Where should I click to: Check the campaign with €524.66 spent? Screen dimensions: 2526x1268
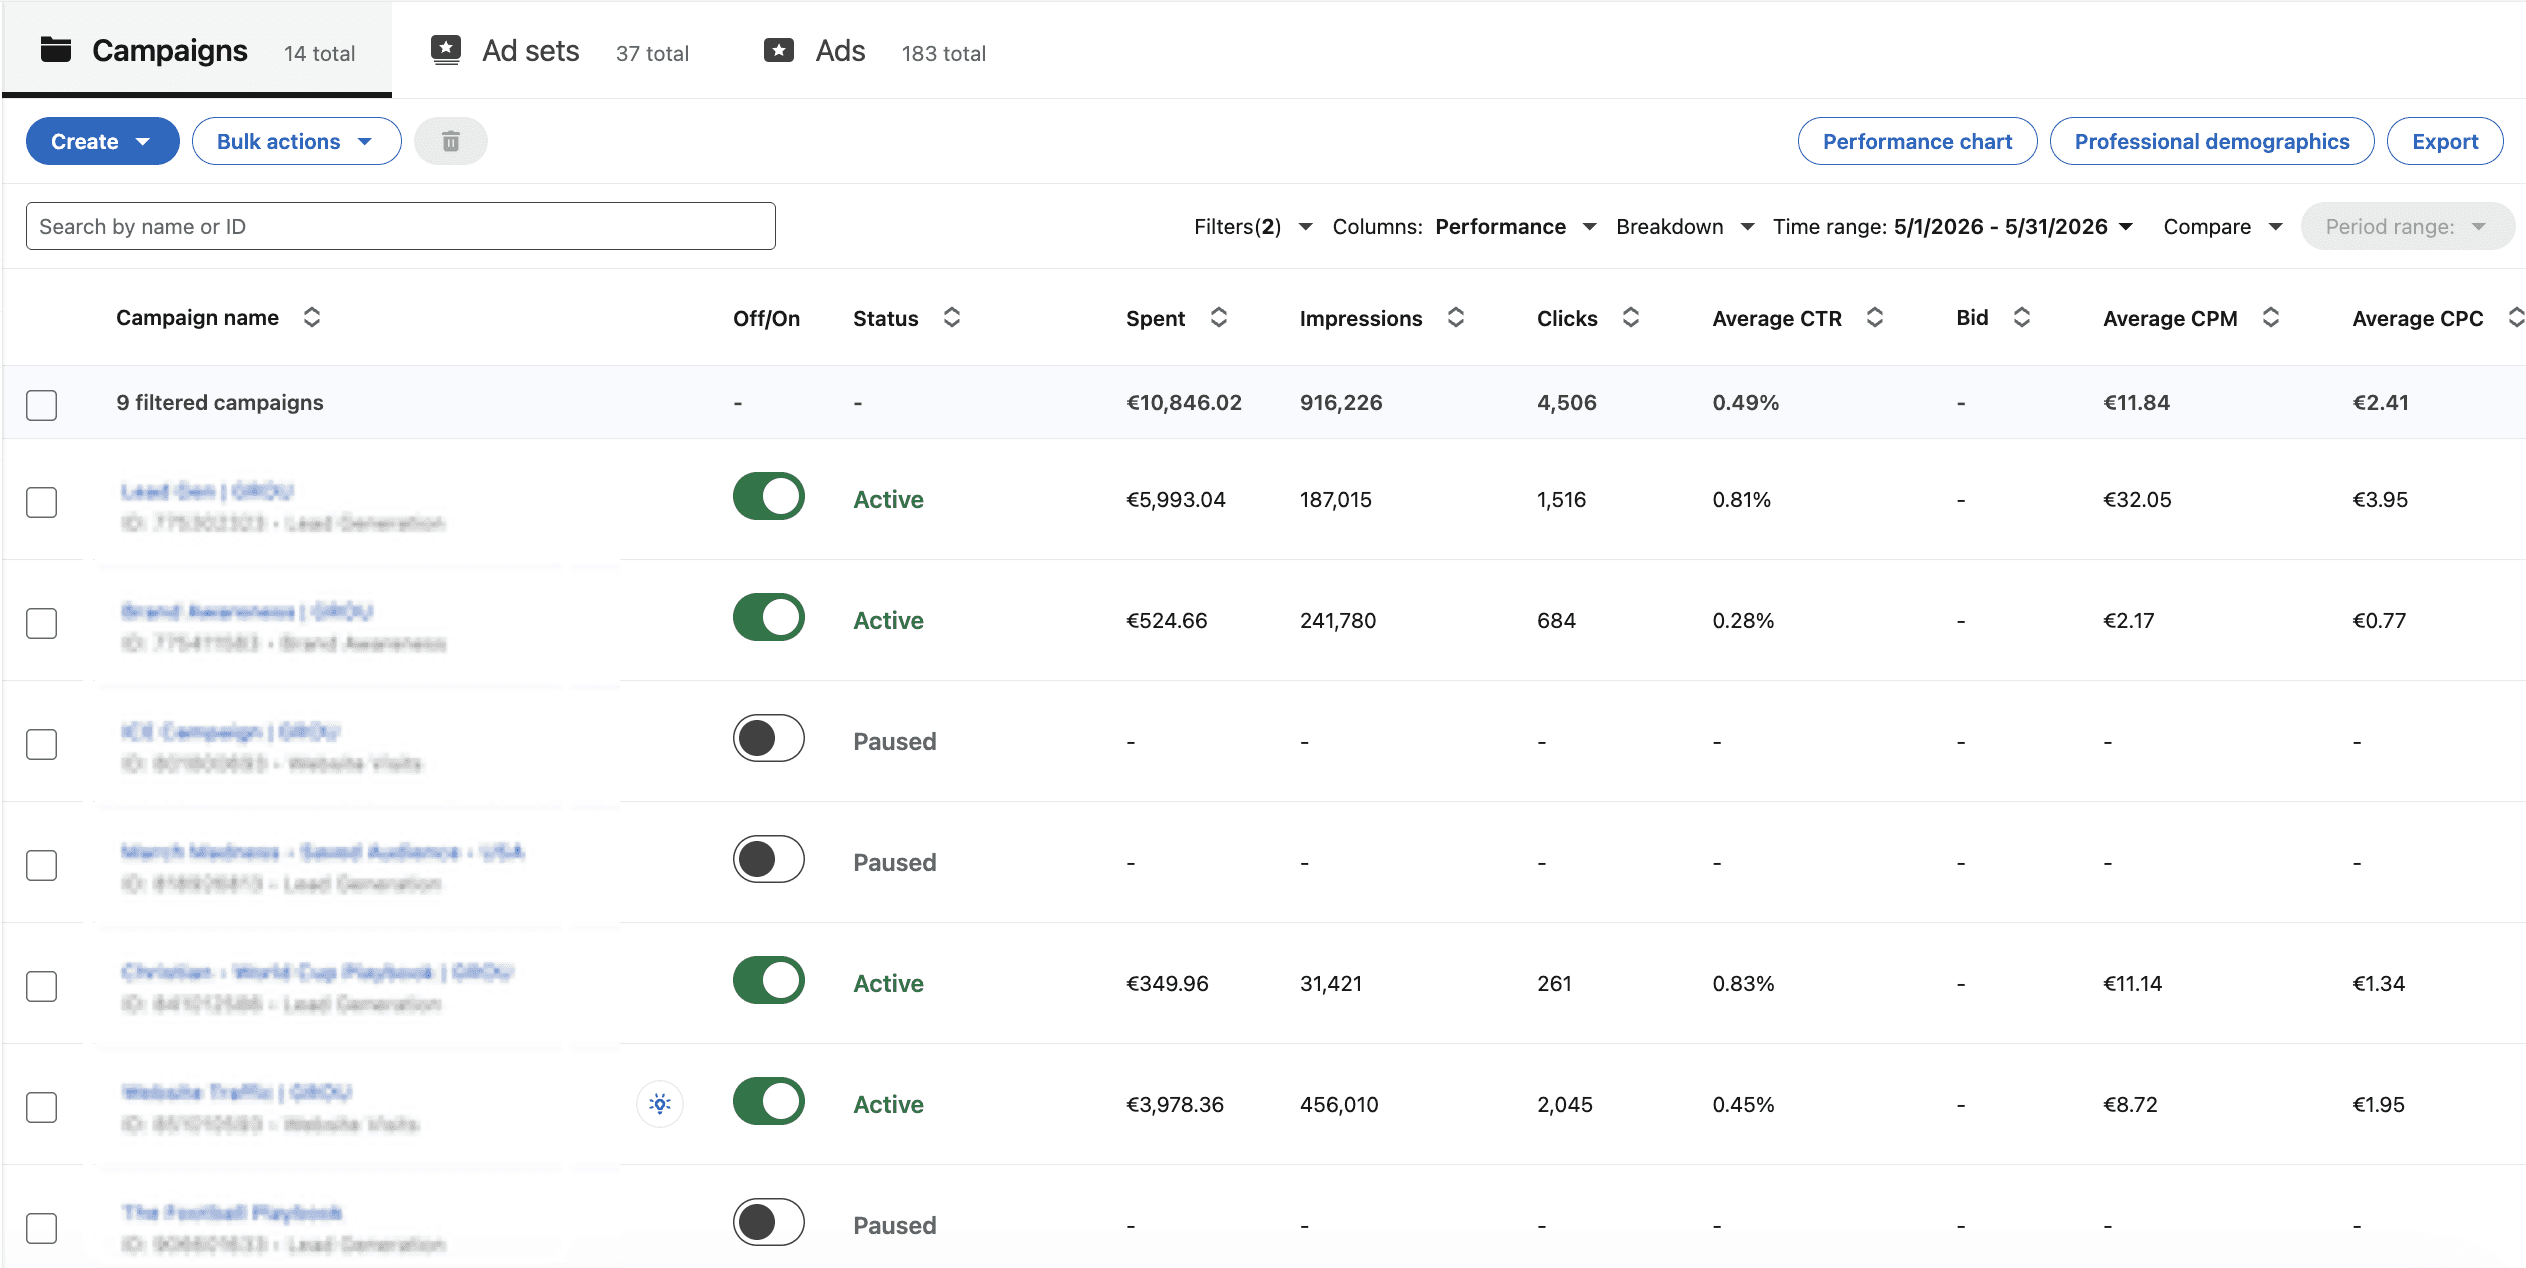(42, 622)
